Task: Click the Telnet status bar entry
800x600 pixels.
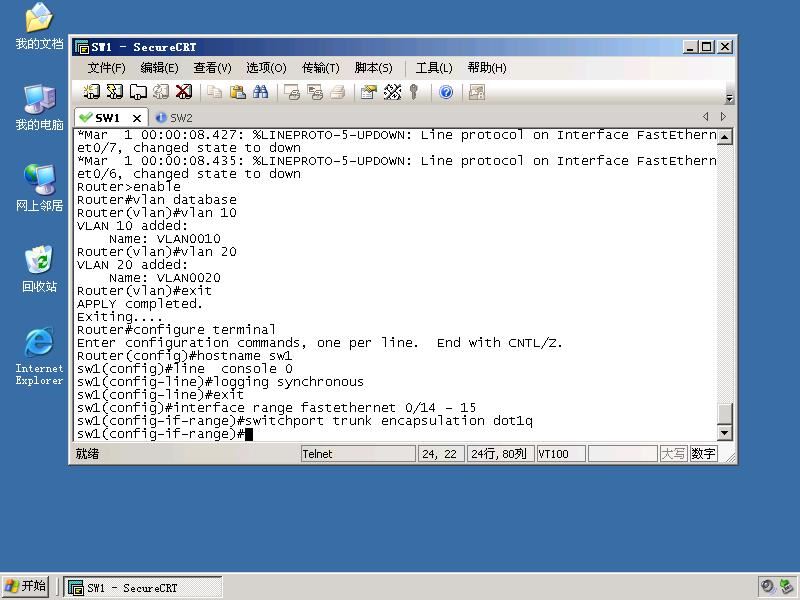Action: point(358,454)
